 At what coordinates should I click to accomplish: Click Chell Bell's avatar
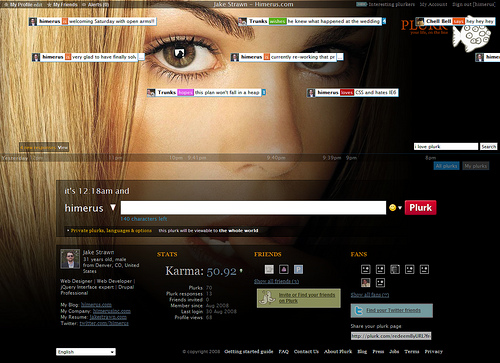click(420, 21)
